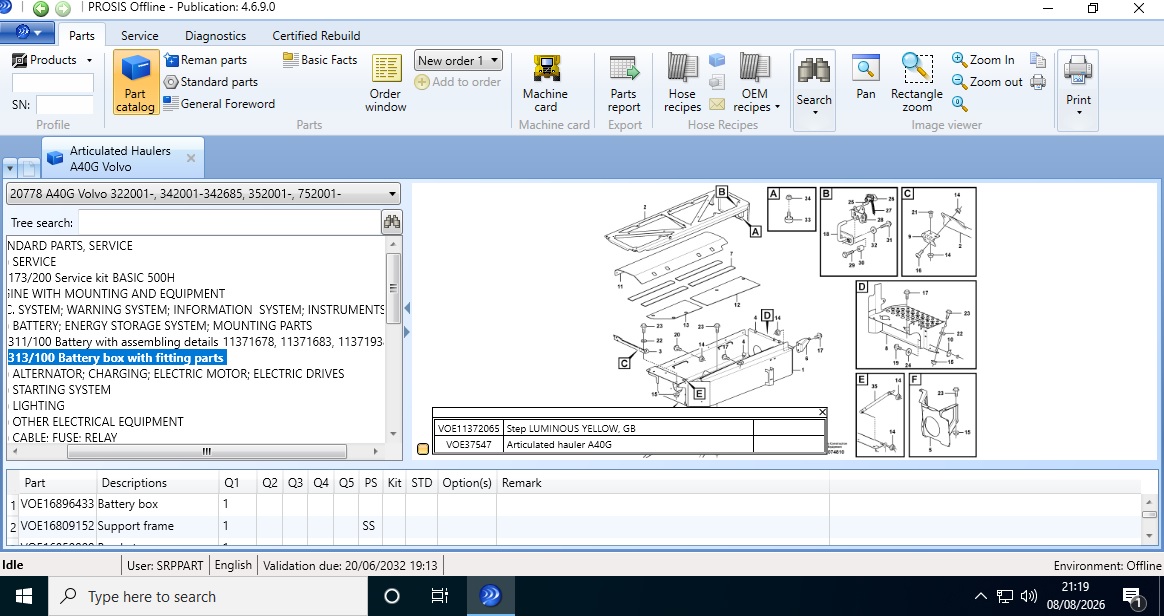Open the Print dropdown
This screenshot has width=1164, height=616.
pos(1078,90)
